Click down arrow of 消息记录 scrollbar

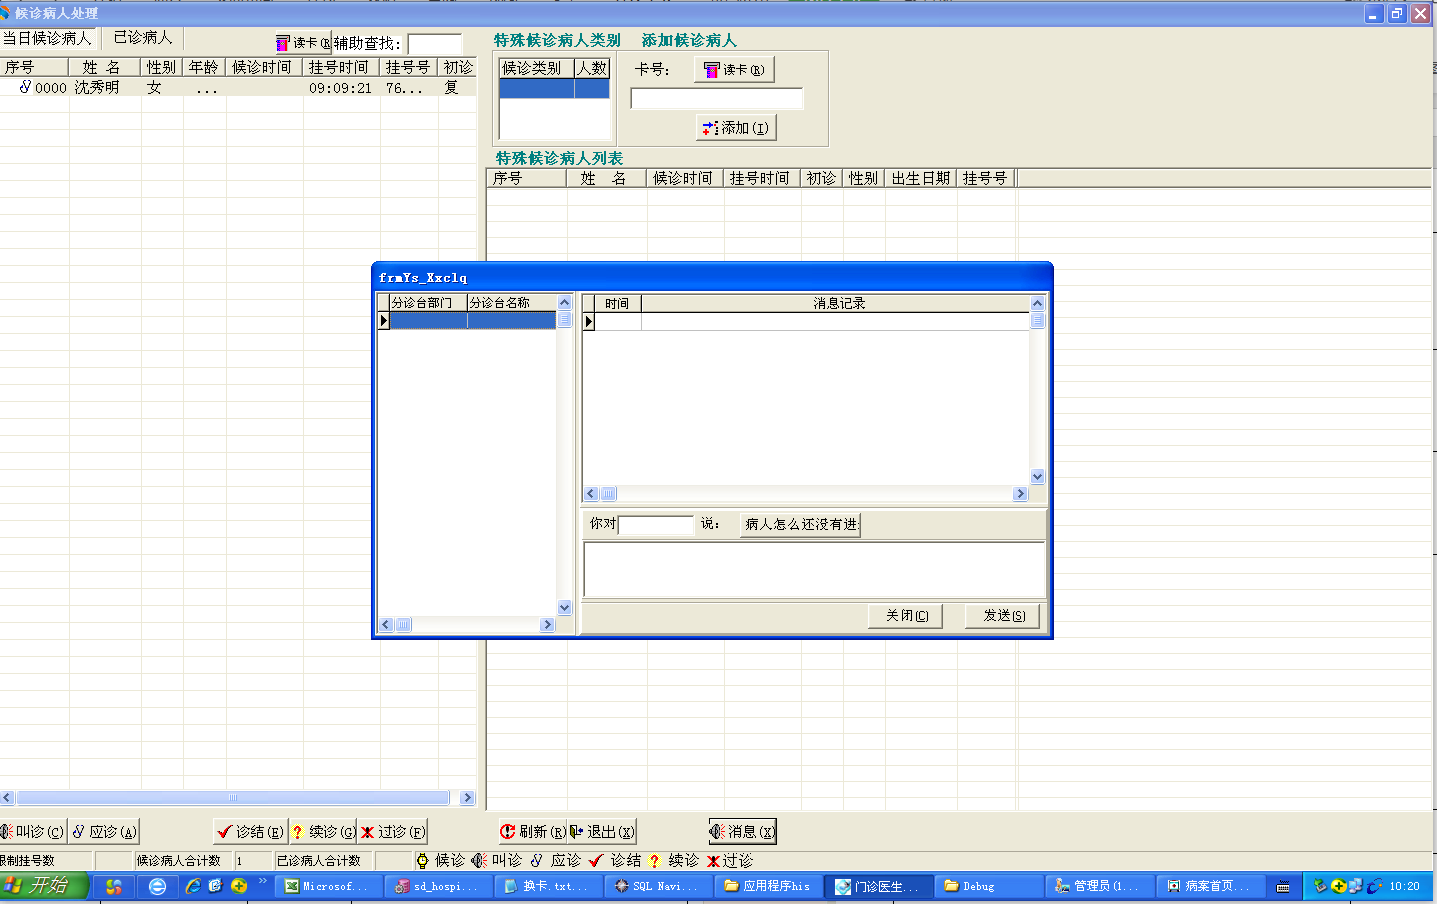(x=1037, y=477)
